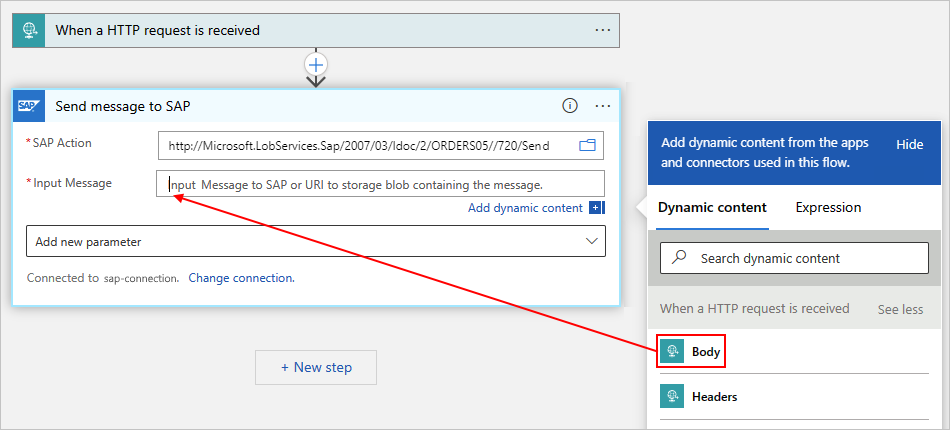Click See less for HTTP request outputs

(900, 309)
